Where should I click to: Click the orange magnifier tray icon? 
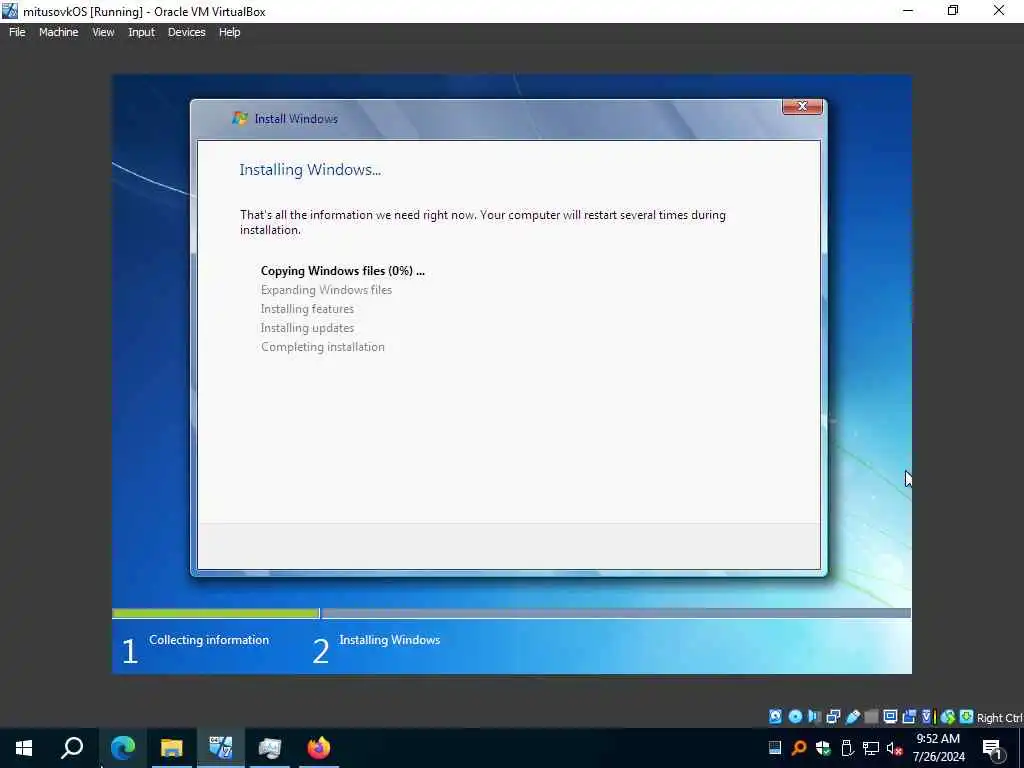[x=799, y=748]
